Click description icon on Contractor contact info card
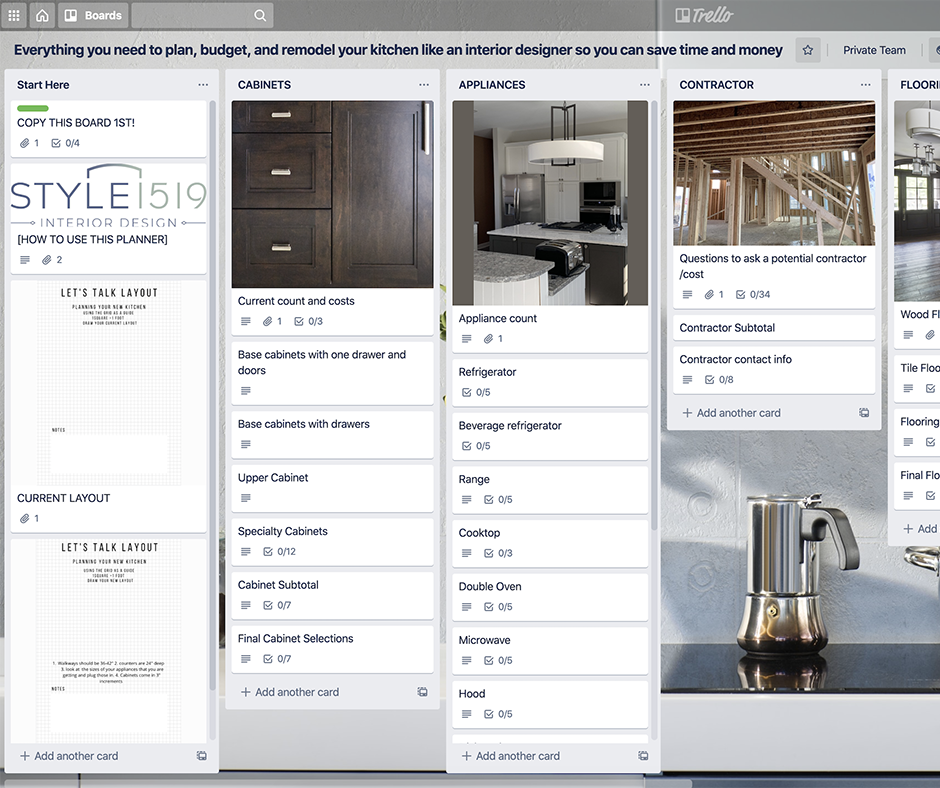Screen dimensions: 940x788 point(687,380)
